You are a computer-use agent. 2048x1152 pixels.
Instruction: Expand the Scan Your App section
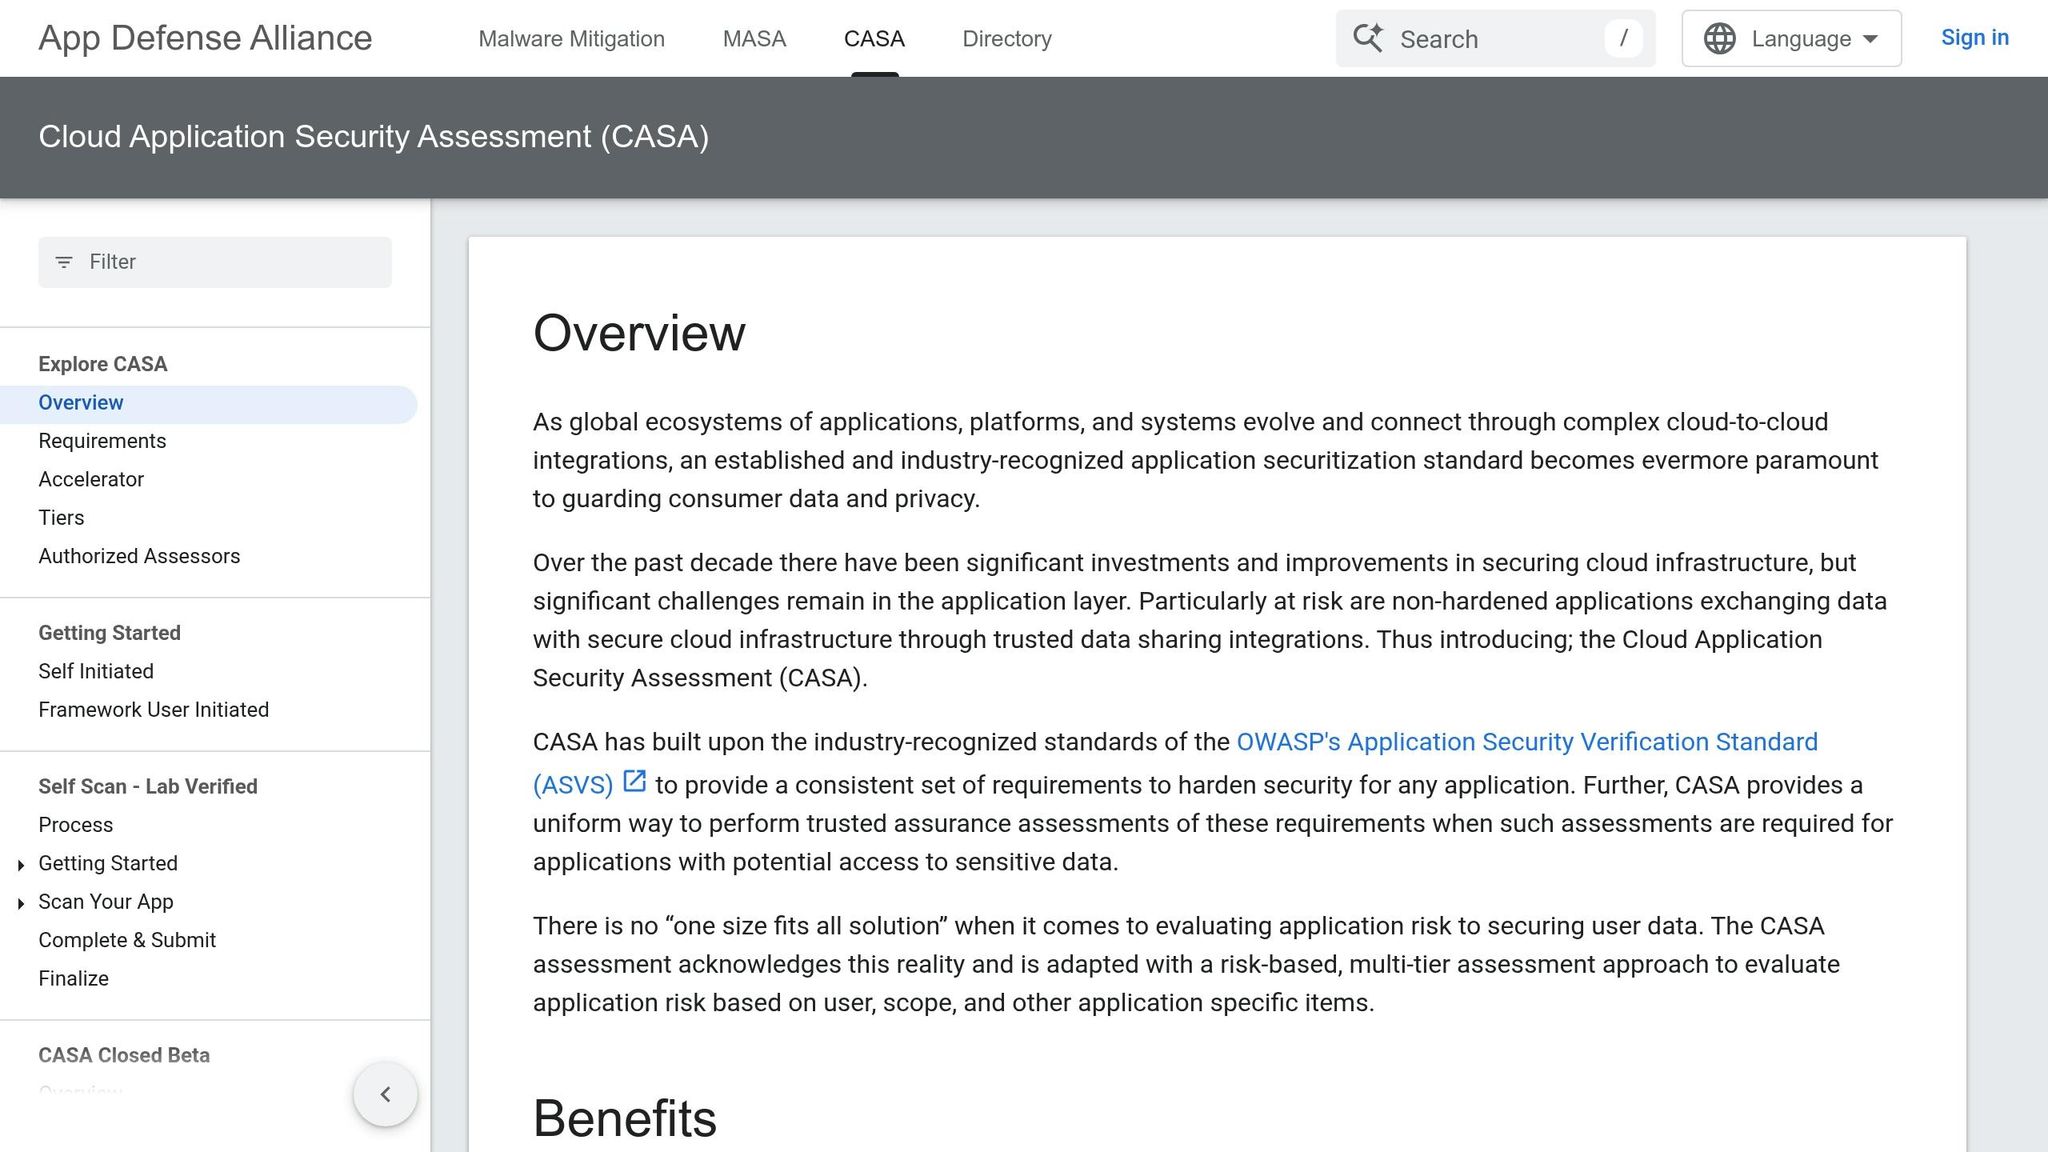tap(21, 903)
